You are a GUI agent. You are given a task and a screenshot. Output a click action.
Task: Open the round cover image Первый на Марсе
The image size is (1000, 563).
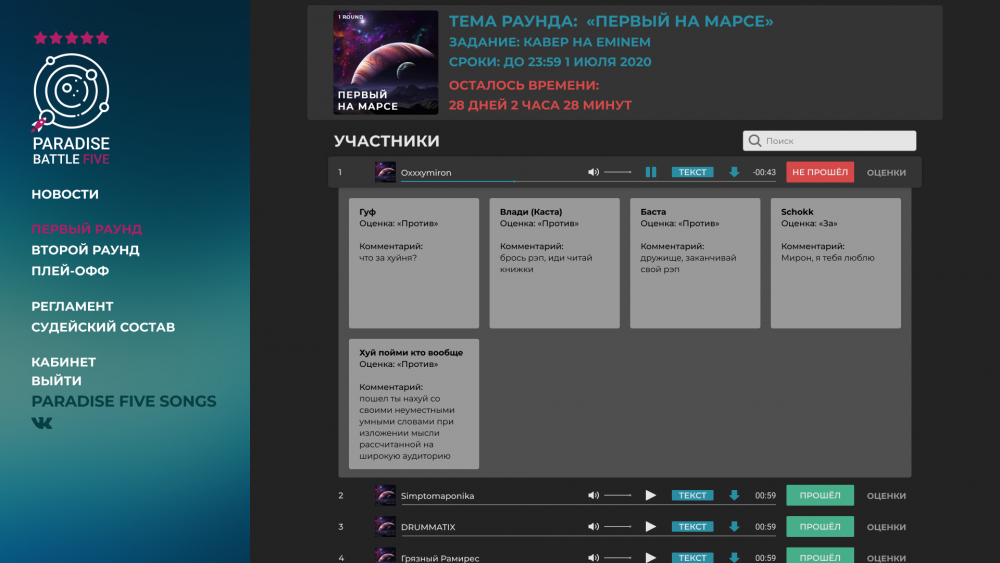(386, 62)
